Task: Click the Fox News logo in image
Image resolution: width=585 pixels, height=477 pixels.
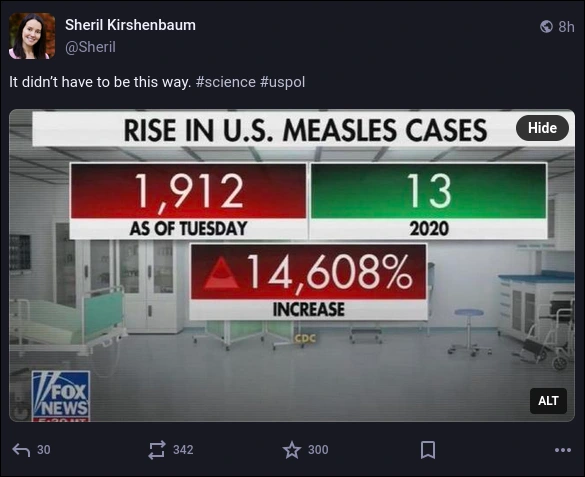Action: [61, 395]
